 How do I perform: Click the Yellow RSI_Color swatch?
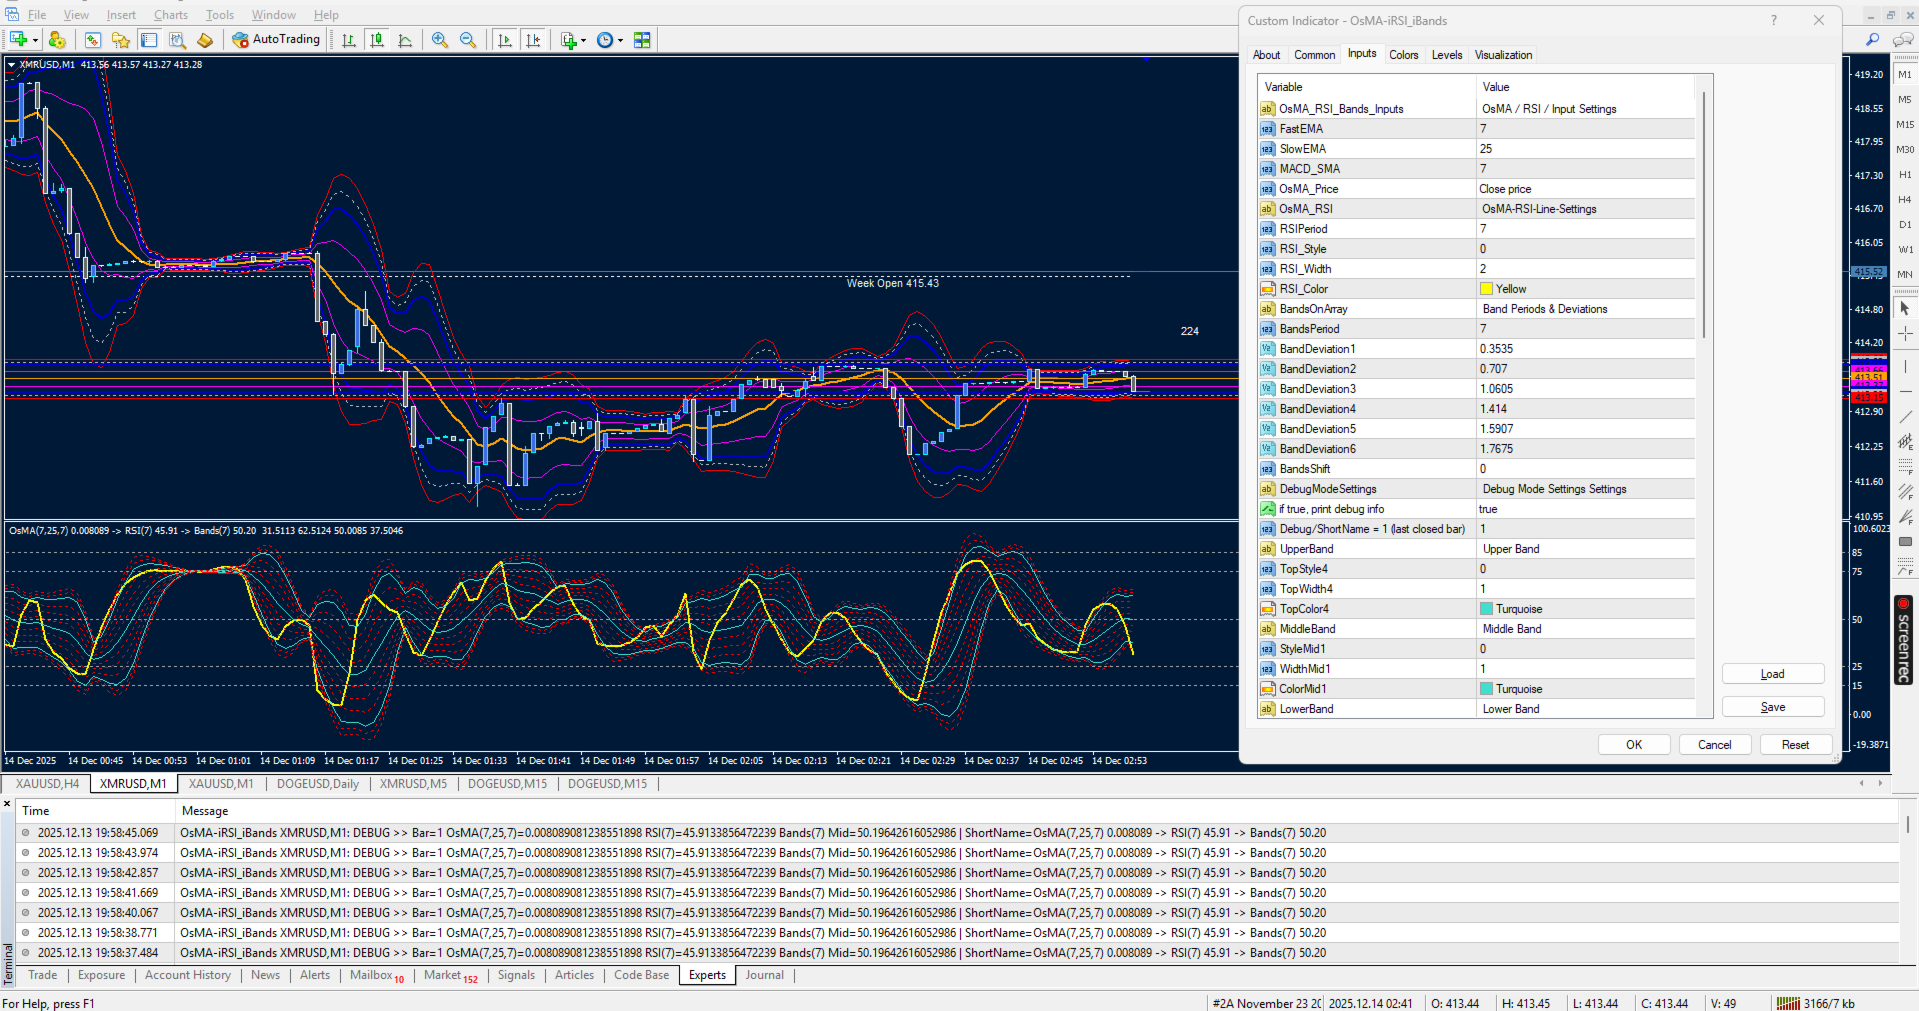tap(1486, 289)
